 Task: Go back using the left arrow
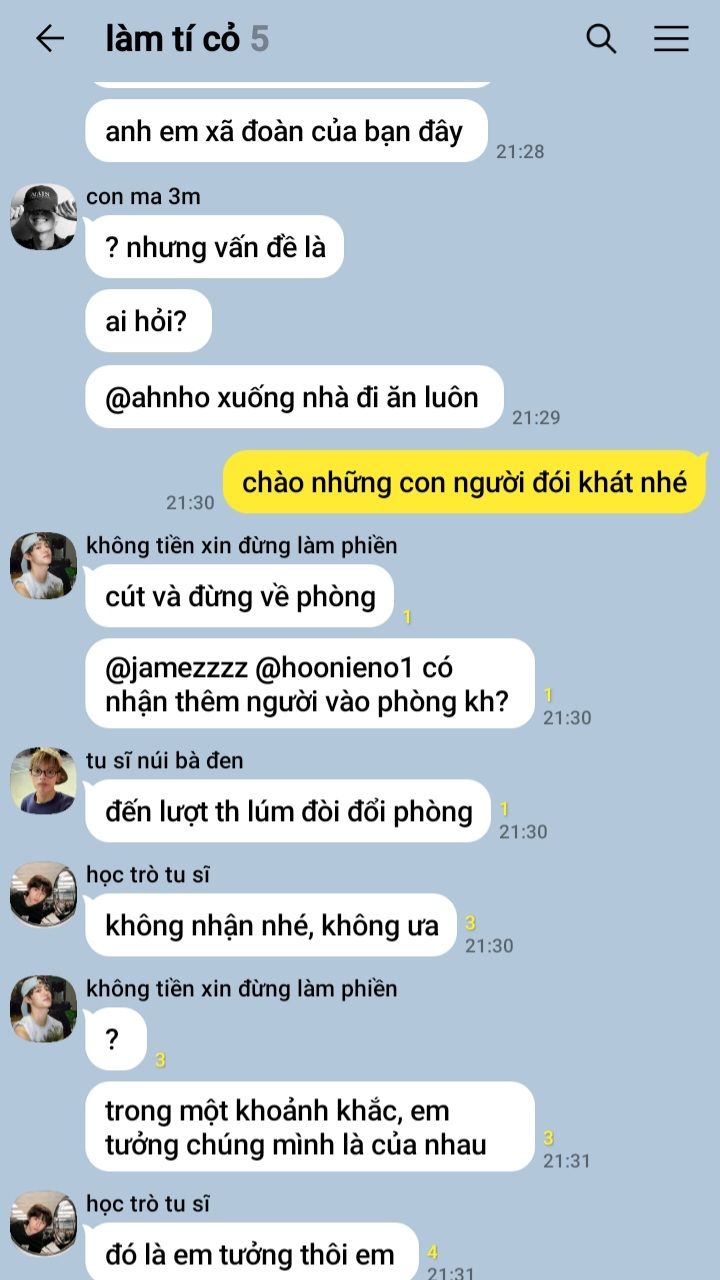tap(49, 39)
